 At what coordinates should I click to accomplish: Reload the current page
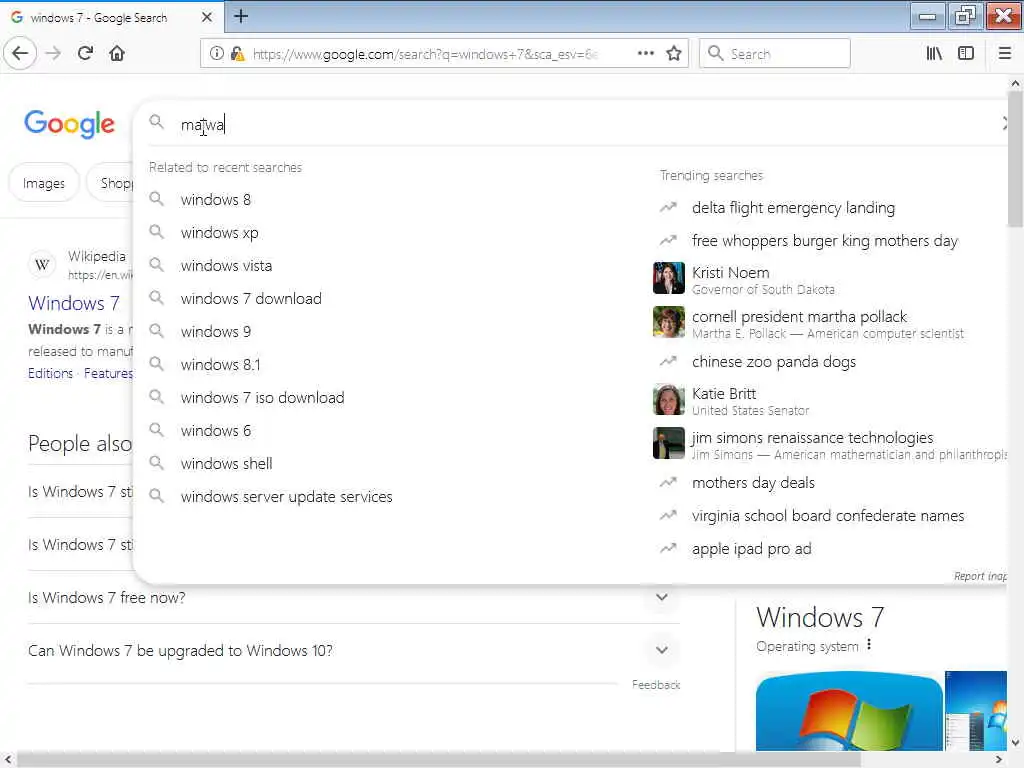coord(86,53)
